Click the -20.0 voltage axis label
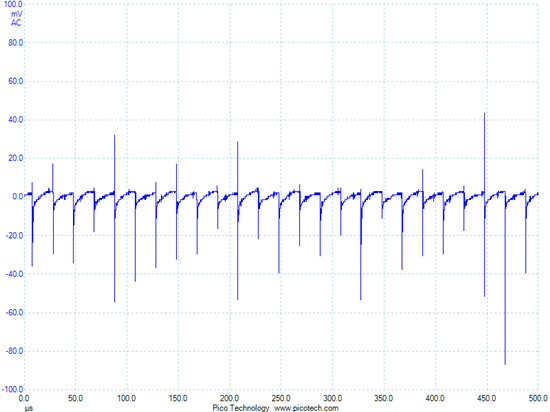The width and height of the screenshot is (550, 412). pos(14,236)
